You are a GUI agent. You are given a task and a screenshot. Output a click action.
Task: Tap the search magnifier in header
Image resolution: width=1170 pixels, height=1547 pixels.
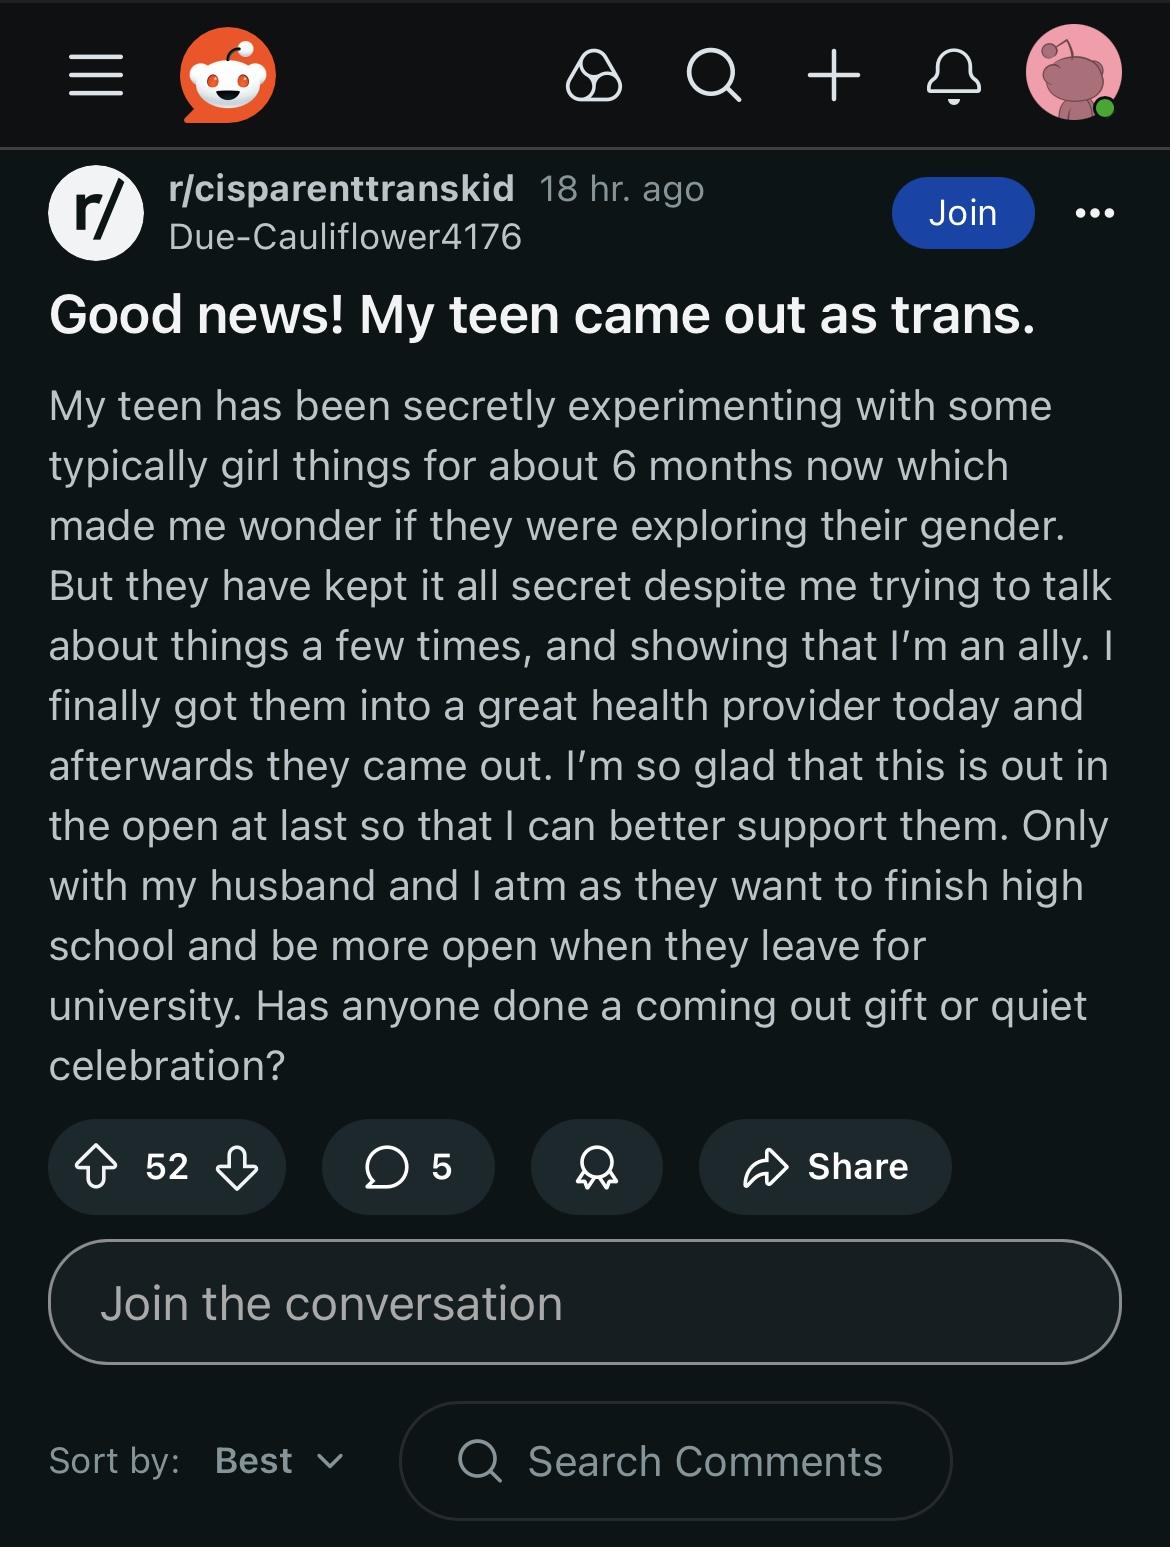[713, 75]
